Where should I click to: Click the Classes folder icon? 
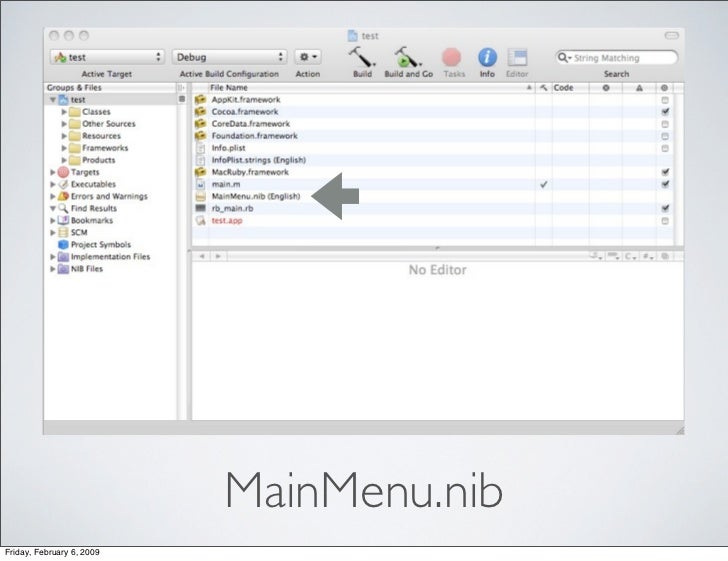[x=75, y=111]
